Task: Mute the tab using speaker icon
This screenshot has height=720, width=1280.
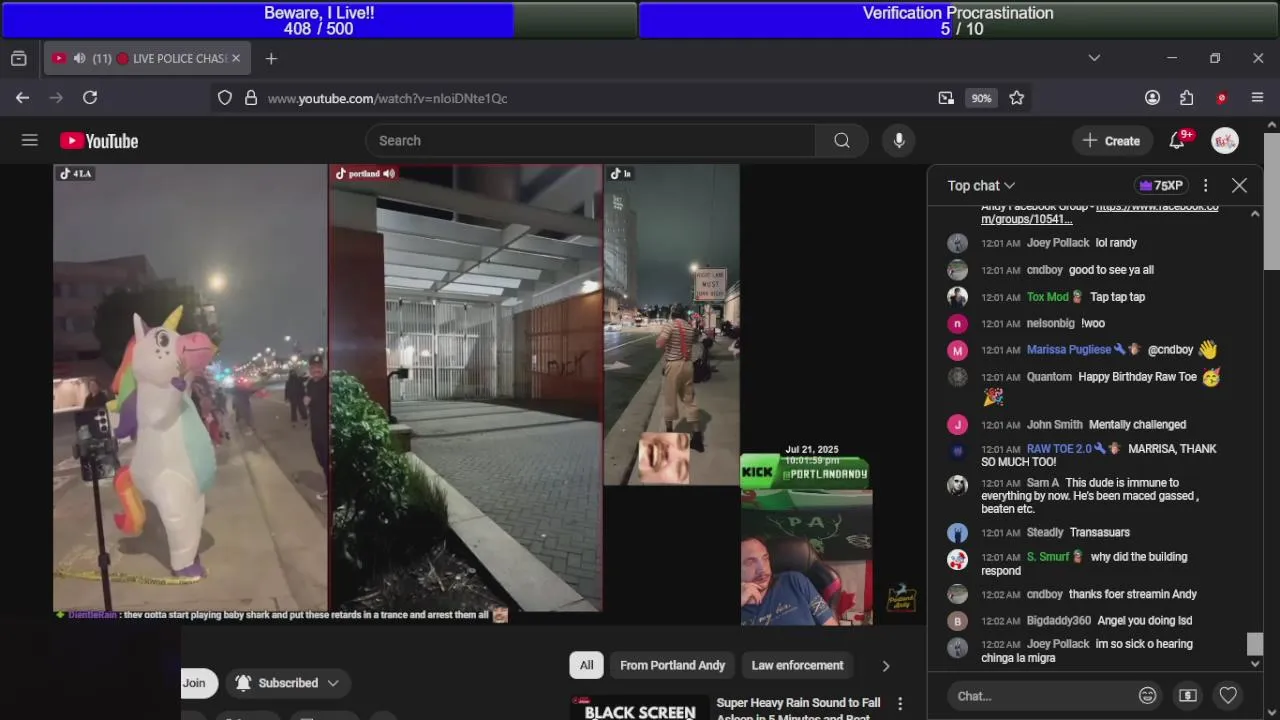Action: (x=79, y=58)
